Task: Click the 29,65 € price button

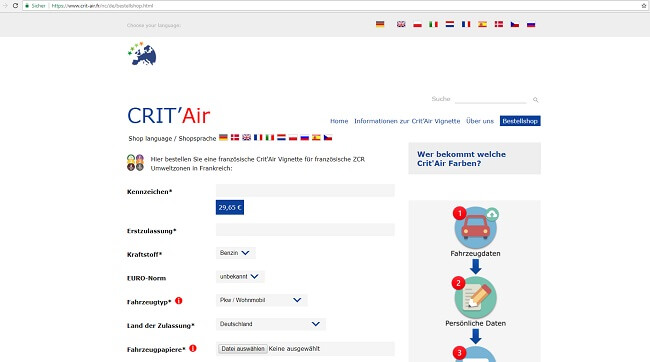Action: [x=230, y=207]
